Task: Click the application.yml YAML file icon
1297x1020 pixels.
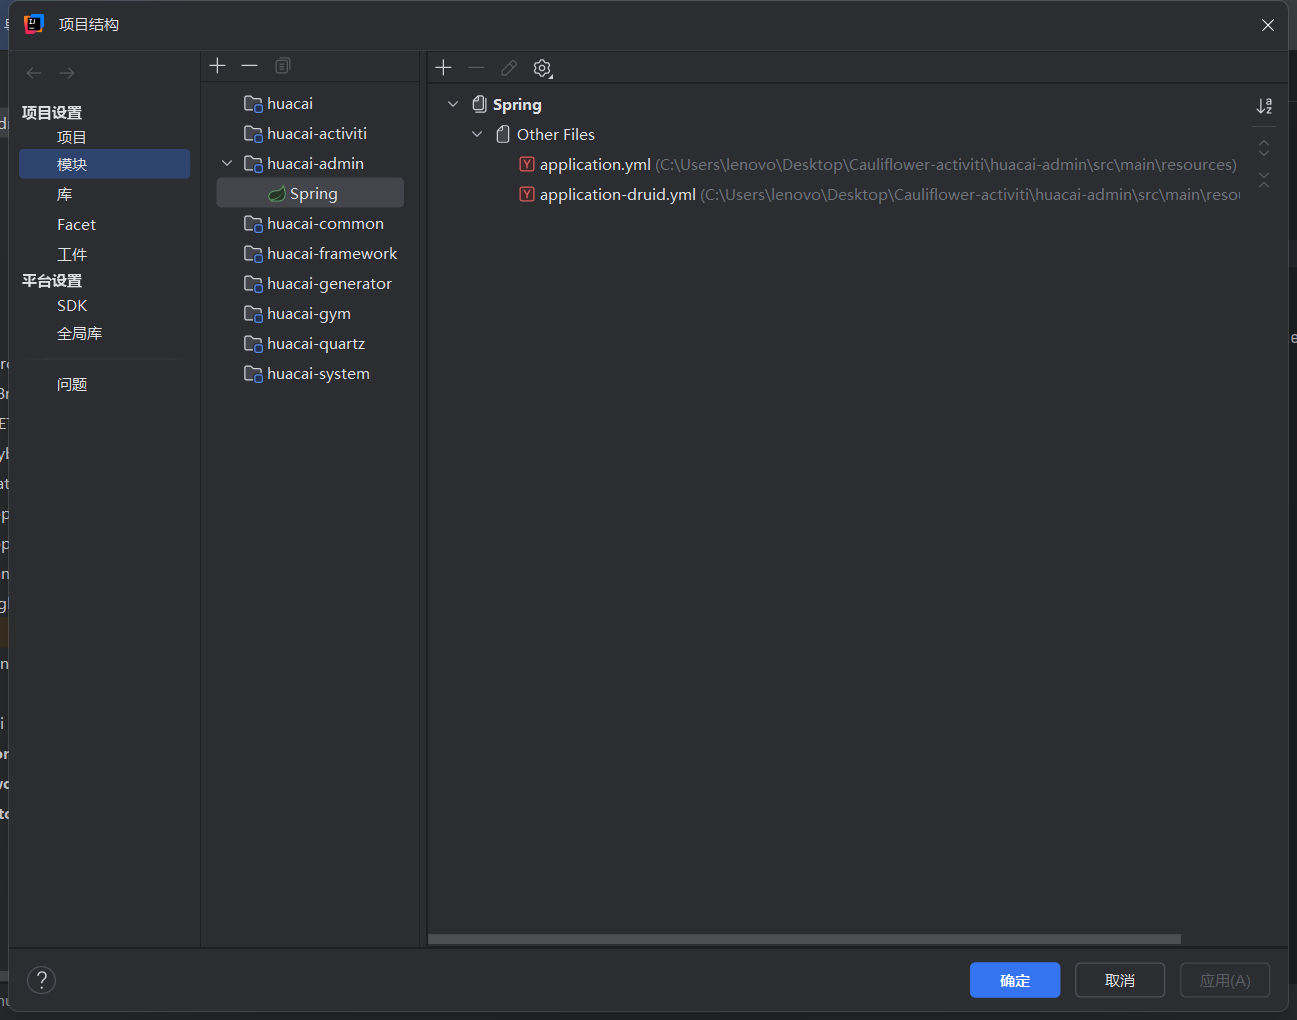Action: (x=527, y=164)
